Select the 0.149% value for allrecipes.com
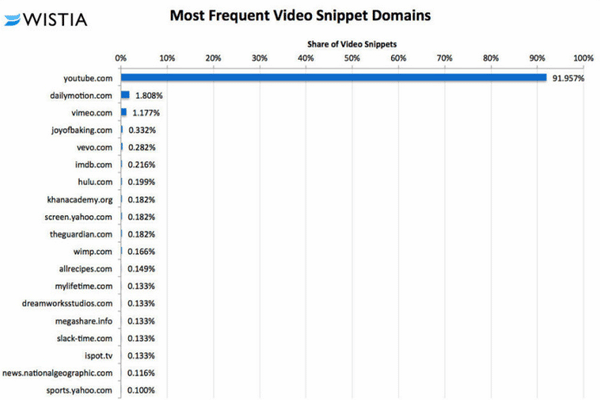The image size is (600, 400). pos(141,269)
